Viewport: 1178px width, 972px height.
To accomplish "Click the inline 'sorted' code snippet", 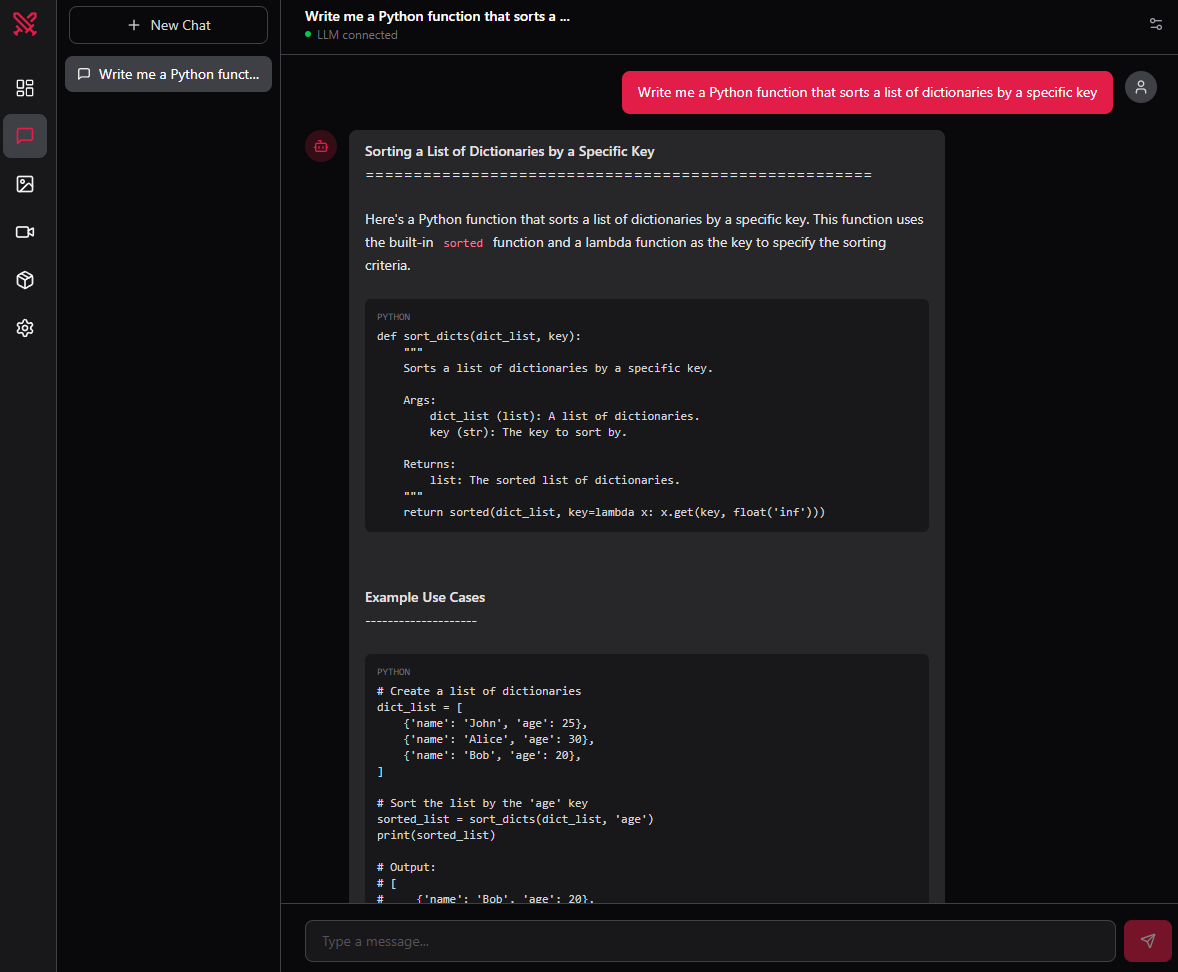I will (x=463, y=243).
